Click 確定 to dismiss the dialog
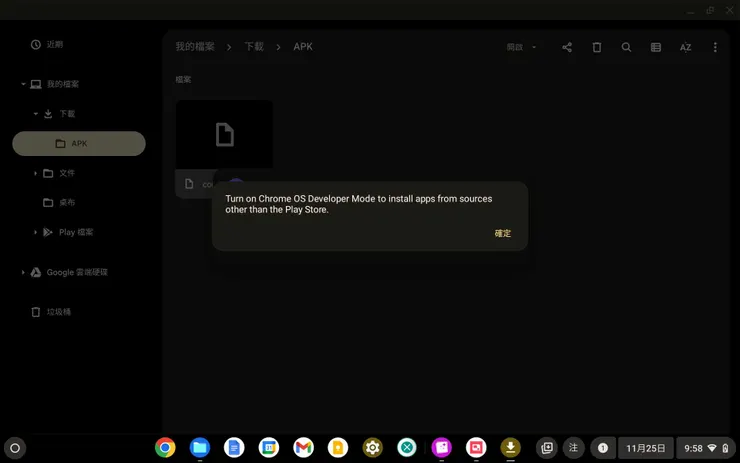 tap(502, 233)
